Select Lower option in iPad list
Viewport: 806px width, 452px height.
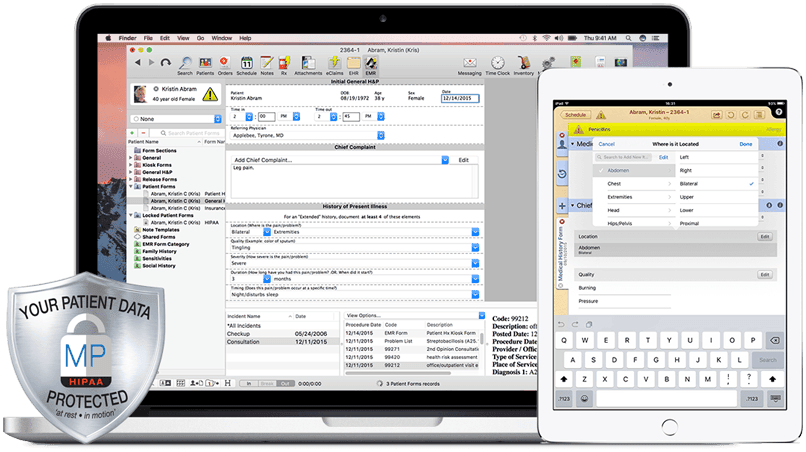[x=717, y=210]
